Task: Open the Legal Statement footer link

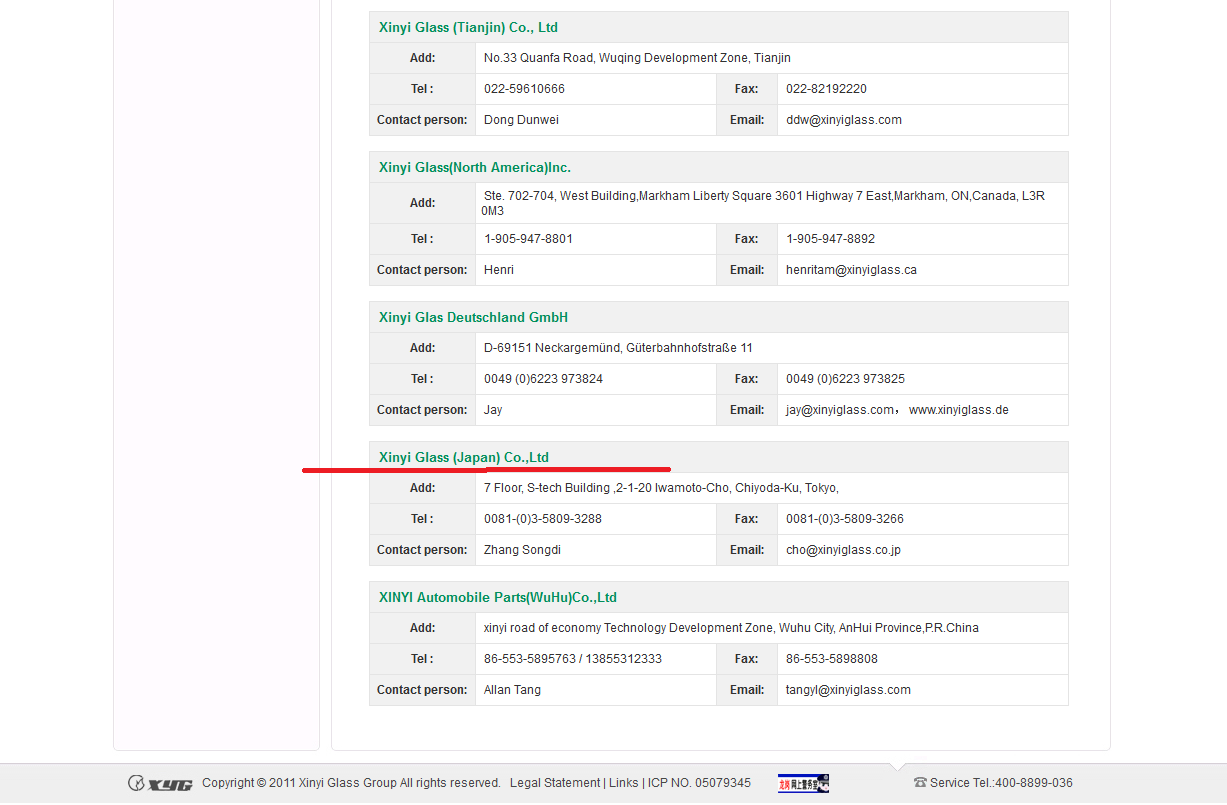Action: click(x=554, y=783)
